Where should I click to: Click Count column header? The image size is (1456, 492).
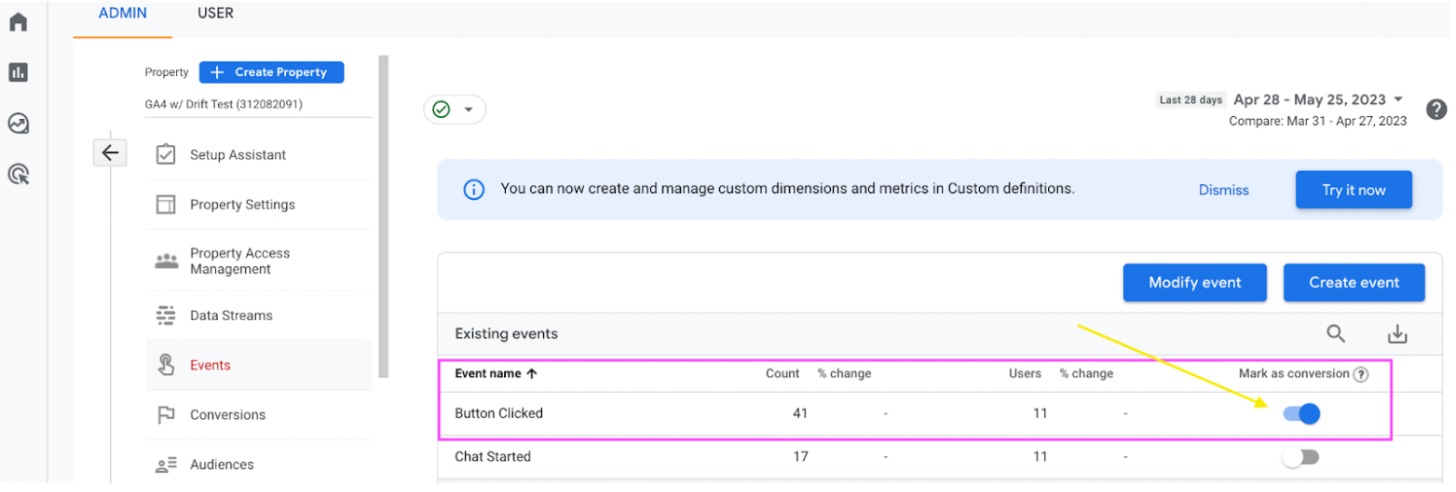pos(783,374)
